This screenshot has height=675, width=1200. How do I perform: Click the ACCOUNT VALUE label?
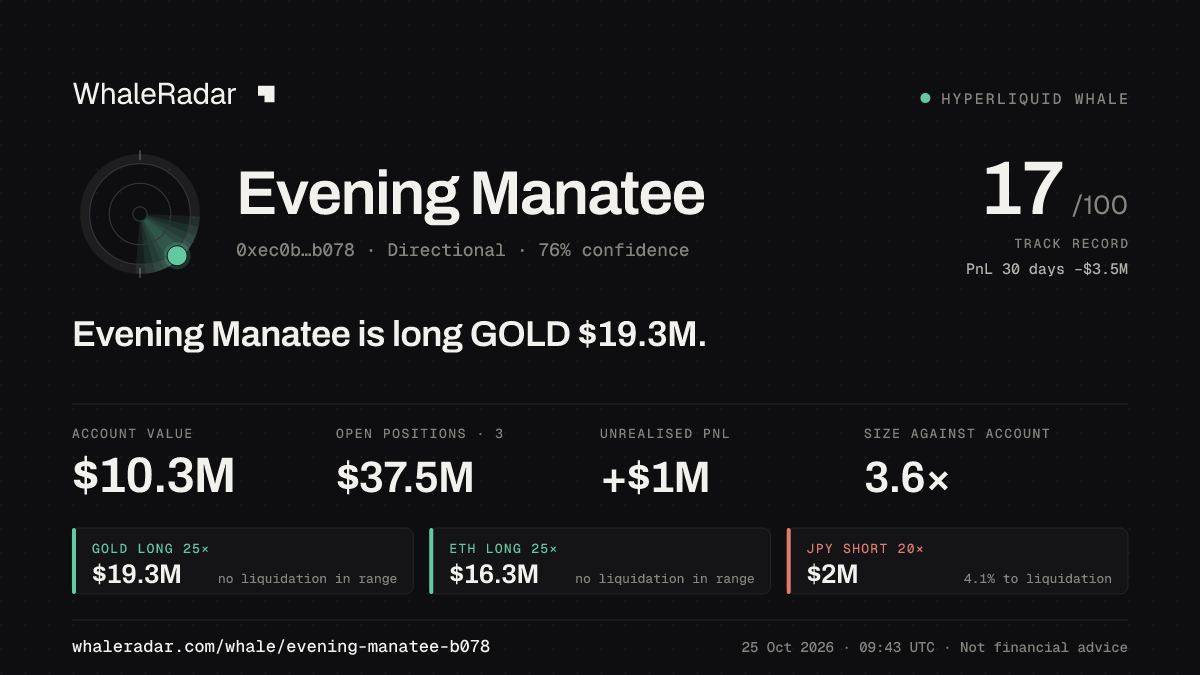click(133, 434)
